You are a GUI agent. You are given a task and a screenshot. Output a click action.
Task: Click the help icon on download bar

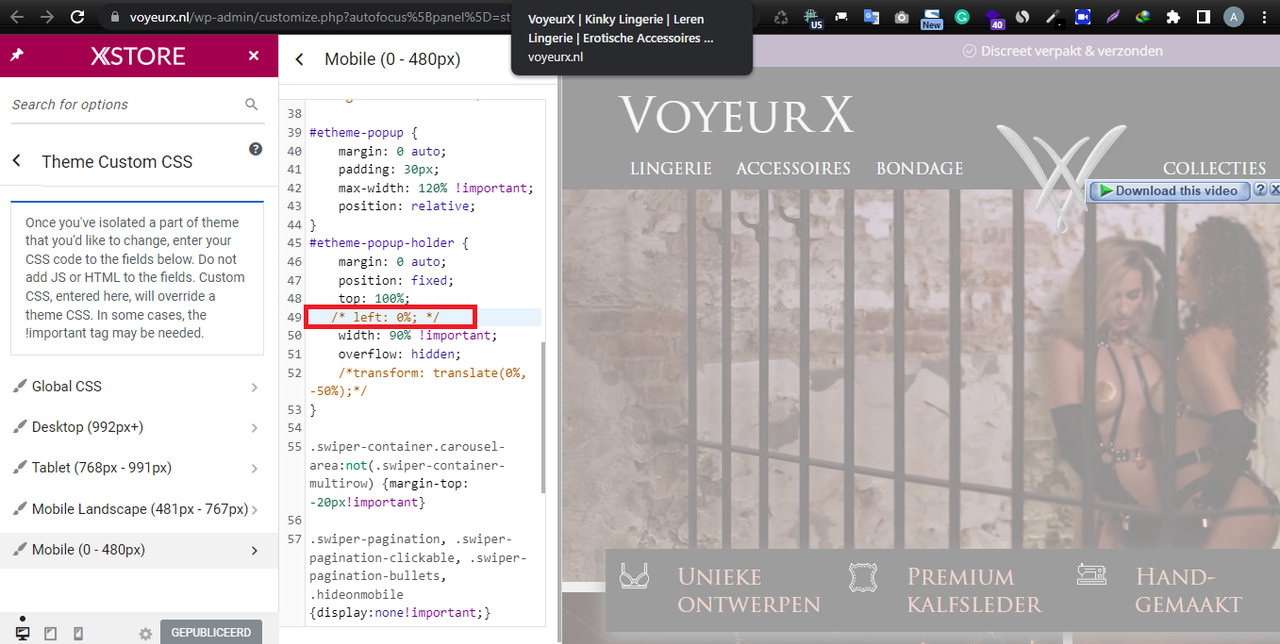tap(1260, 189)
